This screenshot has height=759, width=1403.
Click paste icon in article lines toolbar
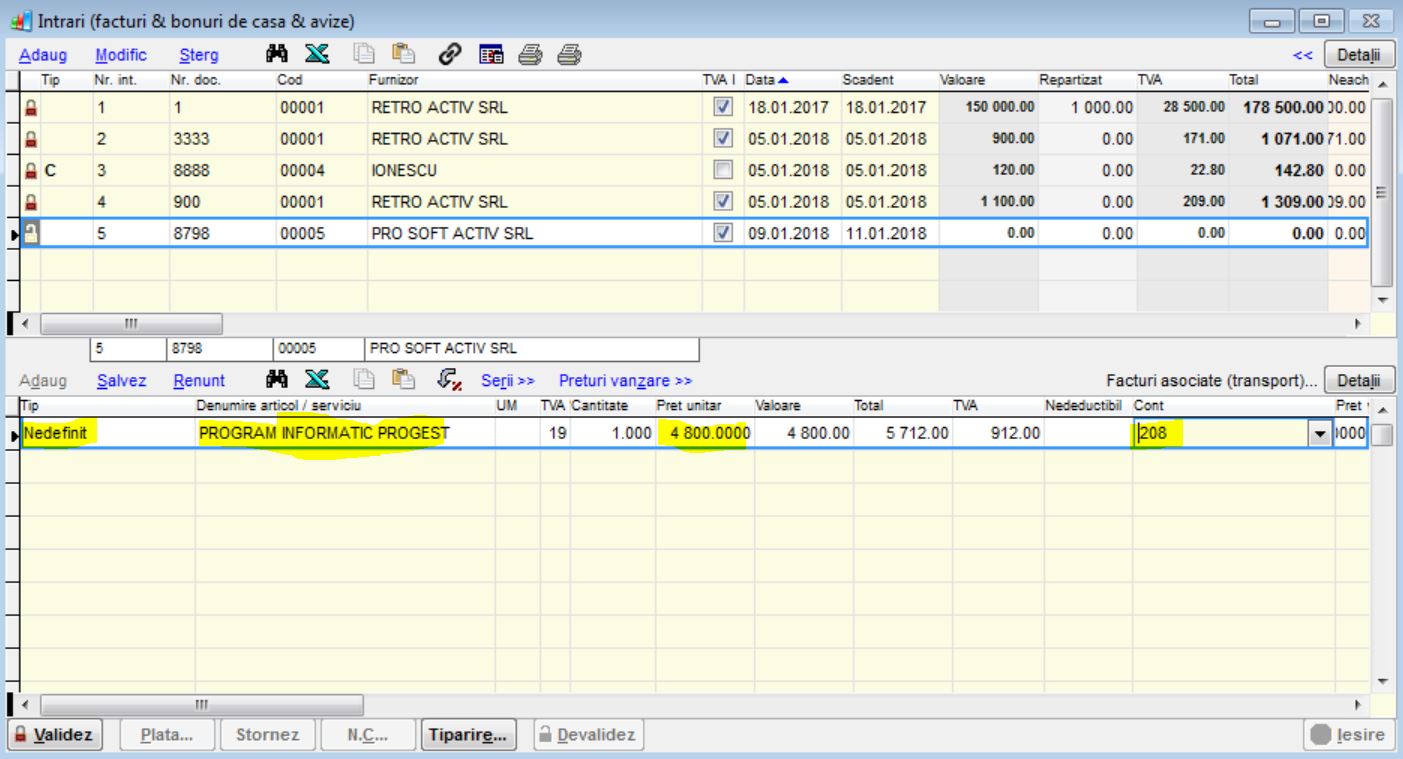tap(404, 380)
